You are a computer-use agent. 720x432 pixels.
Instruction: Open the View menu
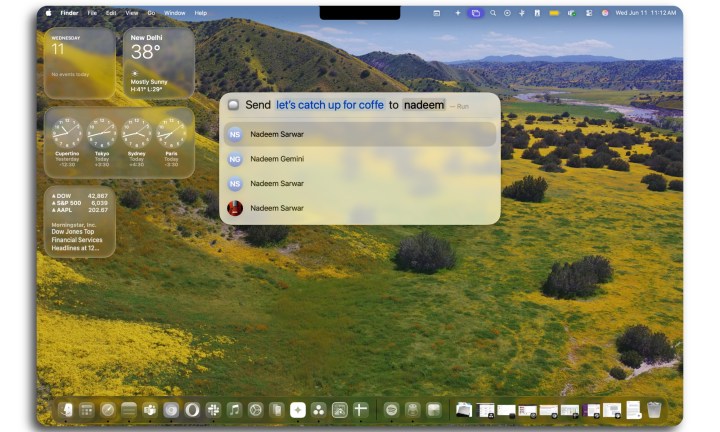[132, 13]
